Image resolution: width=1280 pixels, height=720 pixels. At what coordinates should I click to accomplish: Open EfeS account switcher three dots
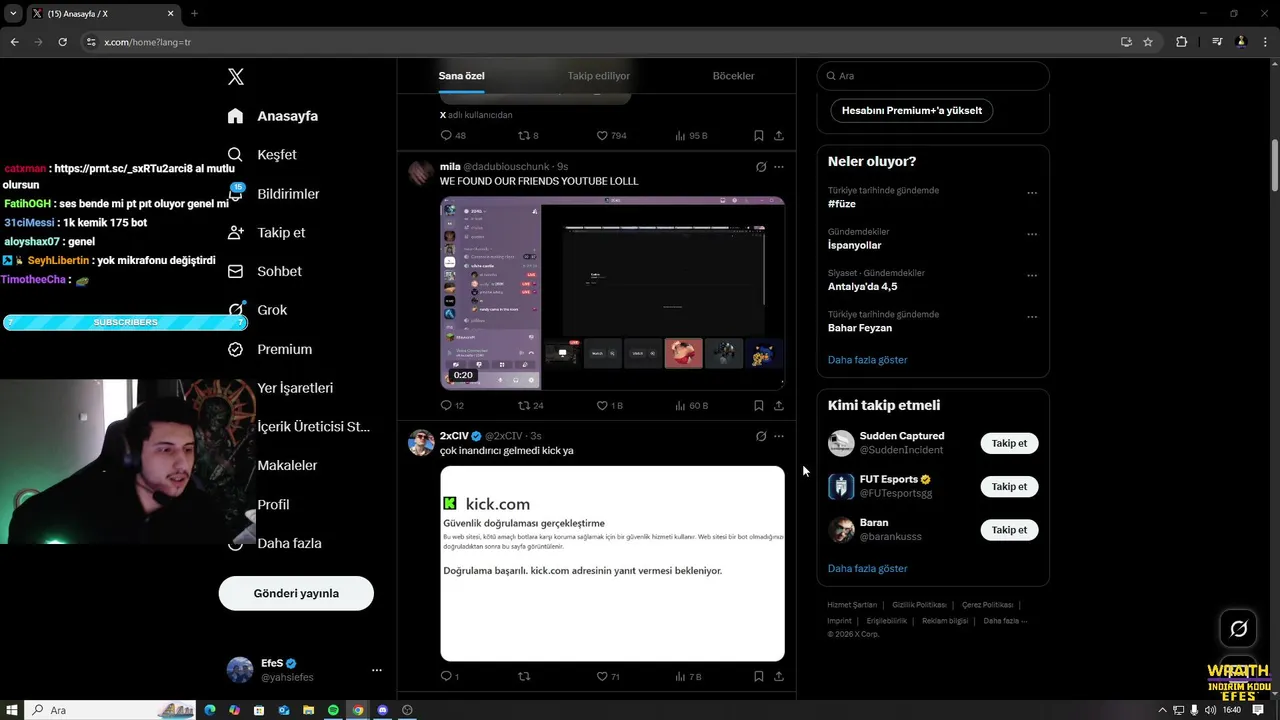(x=377, y=670)
